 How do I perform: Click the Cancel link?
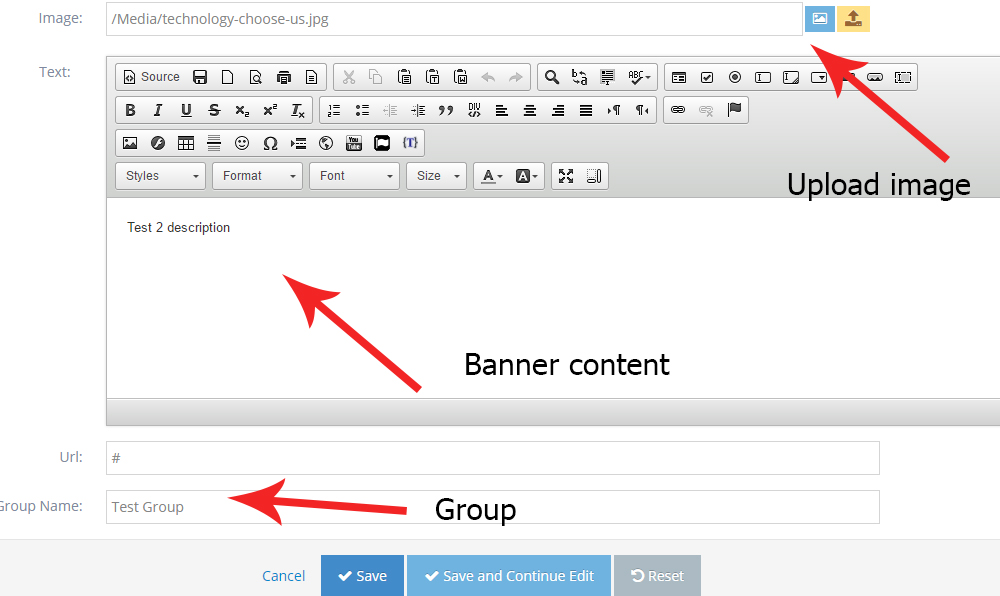(283, 575)
